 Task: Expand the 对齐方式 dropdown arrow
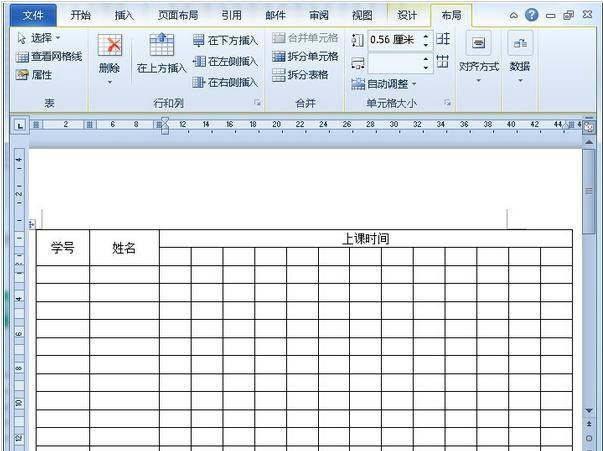[478, 81]
